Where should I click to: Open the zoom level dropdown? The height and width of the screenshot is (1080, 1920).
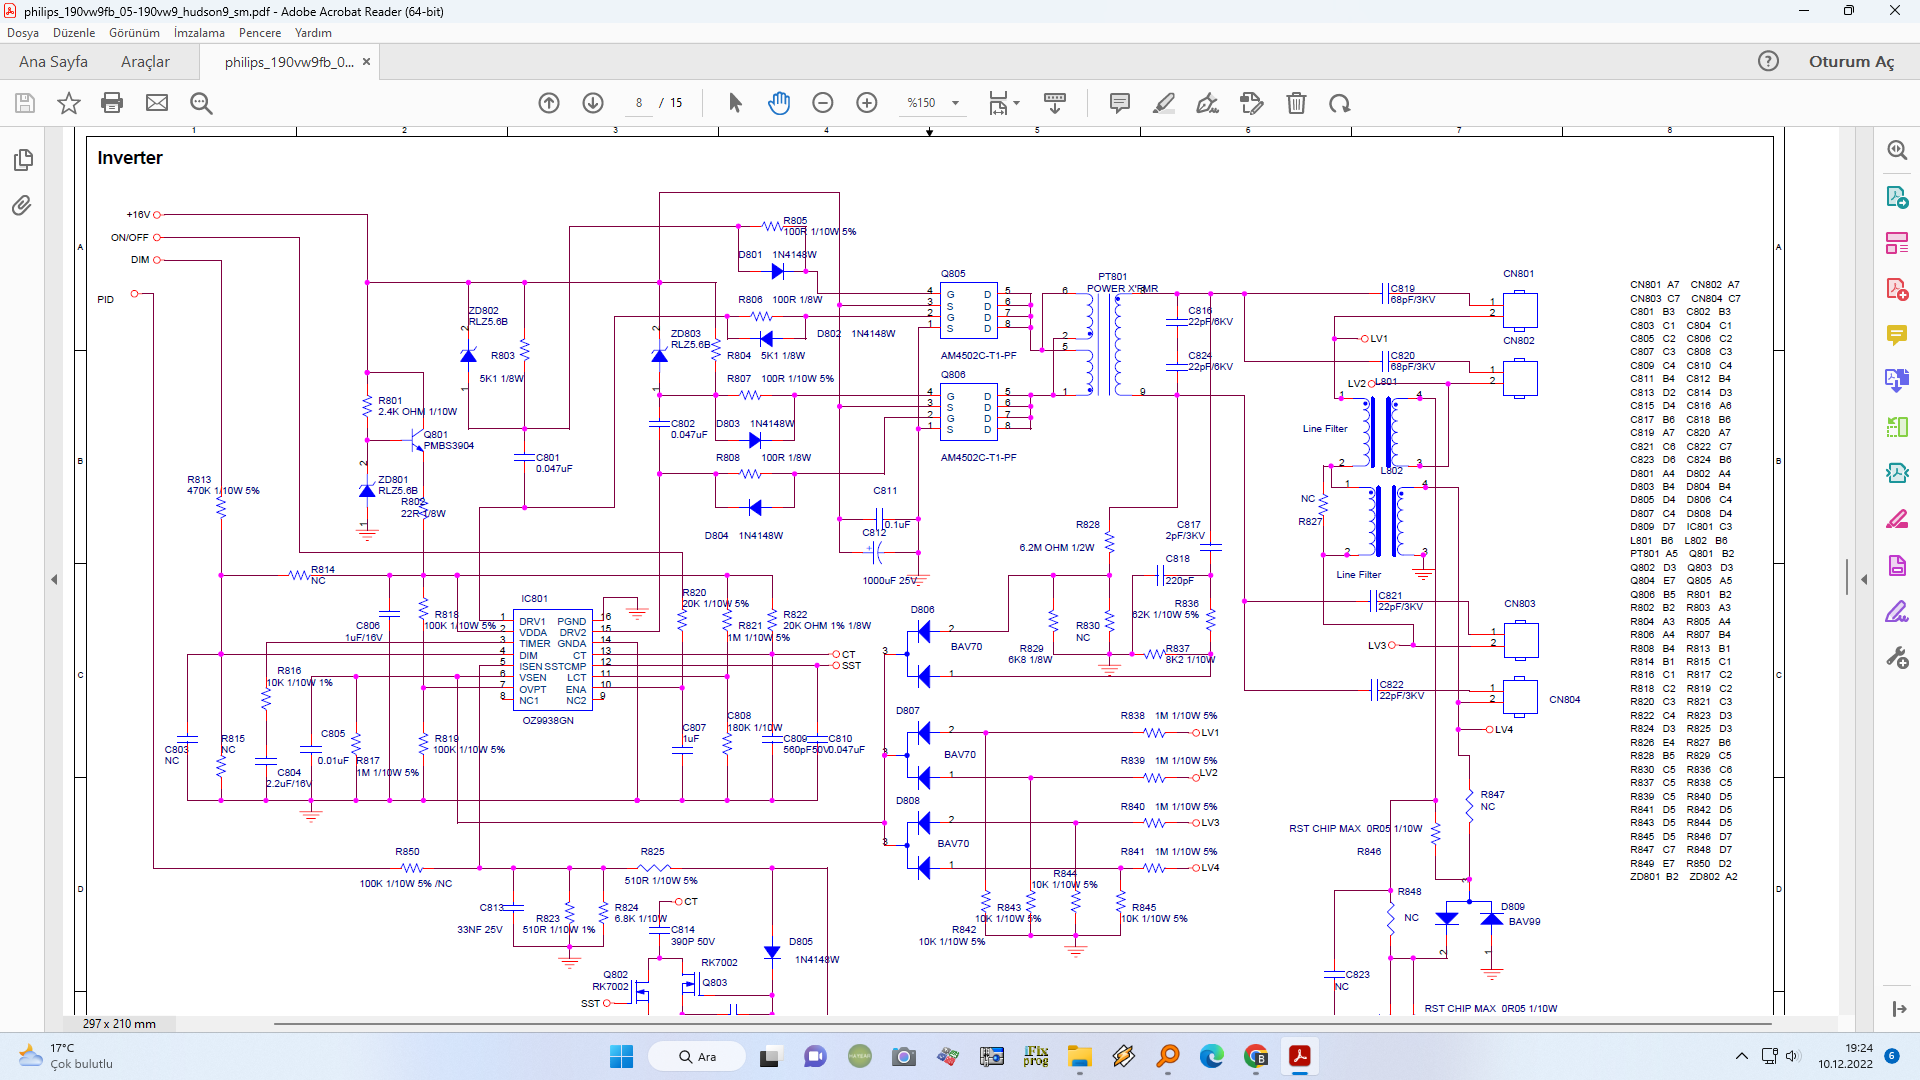(955, 103)
